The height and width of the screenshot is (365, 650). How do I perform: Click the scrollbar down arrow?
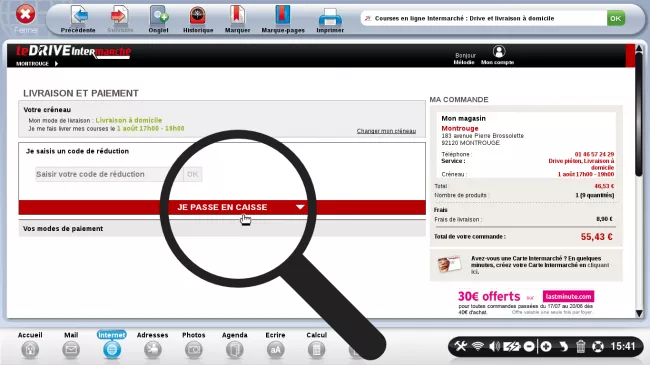pyautogui.click(x=639, y=313)
